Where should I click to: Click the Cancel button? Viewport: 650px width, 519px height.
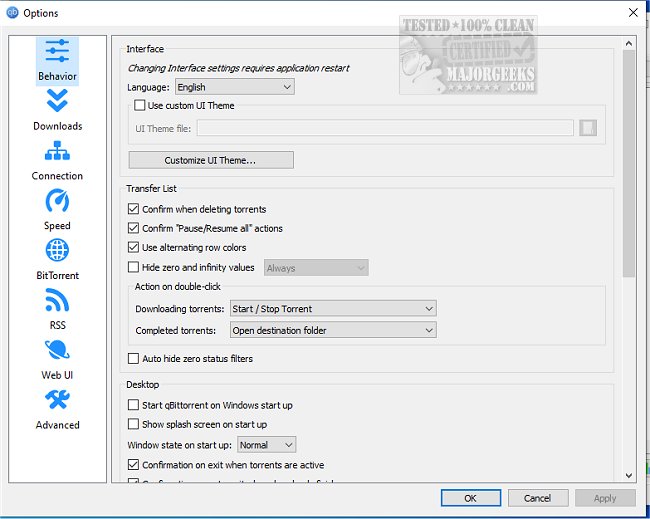click(x=538, y=498)
